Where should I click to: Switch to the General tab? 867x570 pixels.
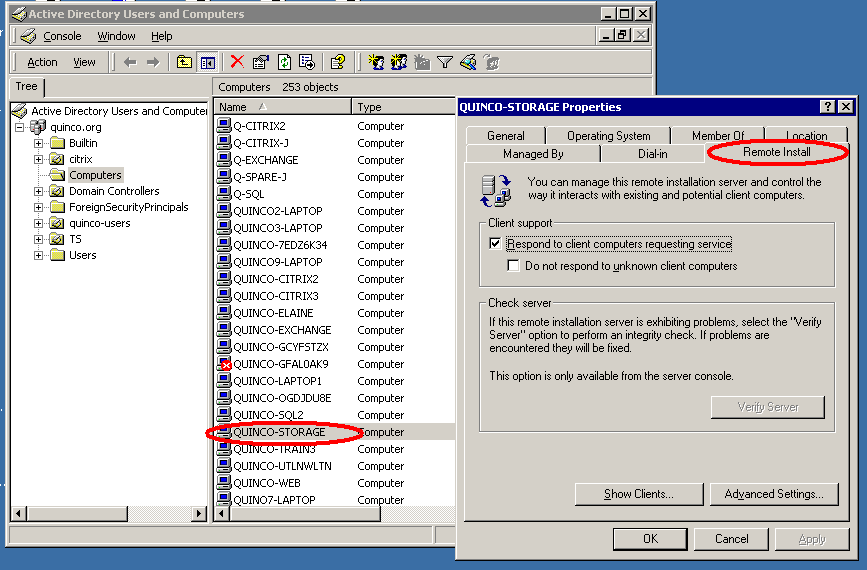pos(505,135)
